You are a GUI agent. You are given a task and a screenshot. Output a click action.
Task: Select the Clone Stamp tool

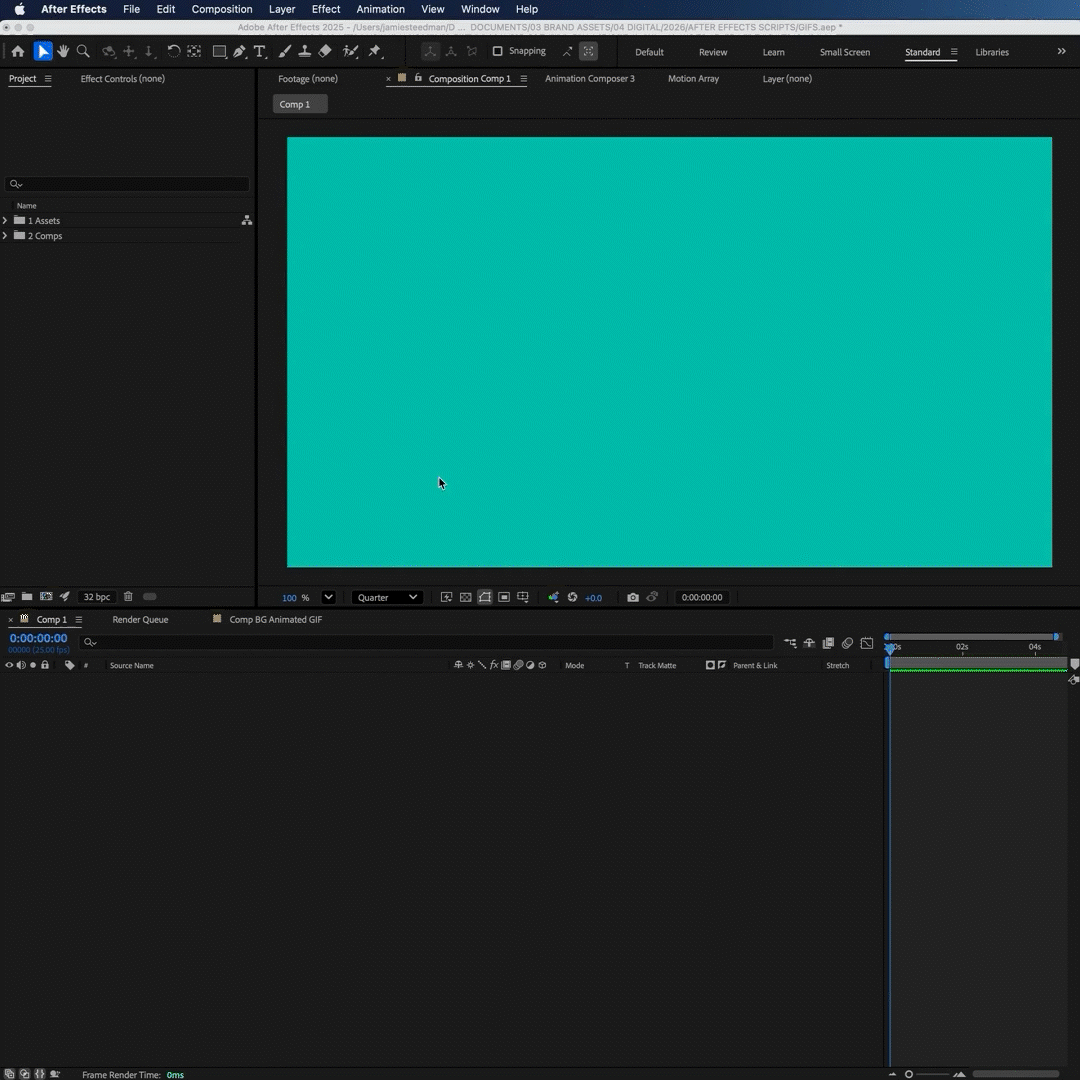click(305, 51)
